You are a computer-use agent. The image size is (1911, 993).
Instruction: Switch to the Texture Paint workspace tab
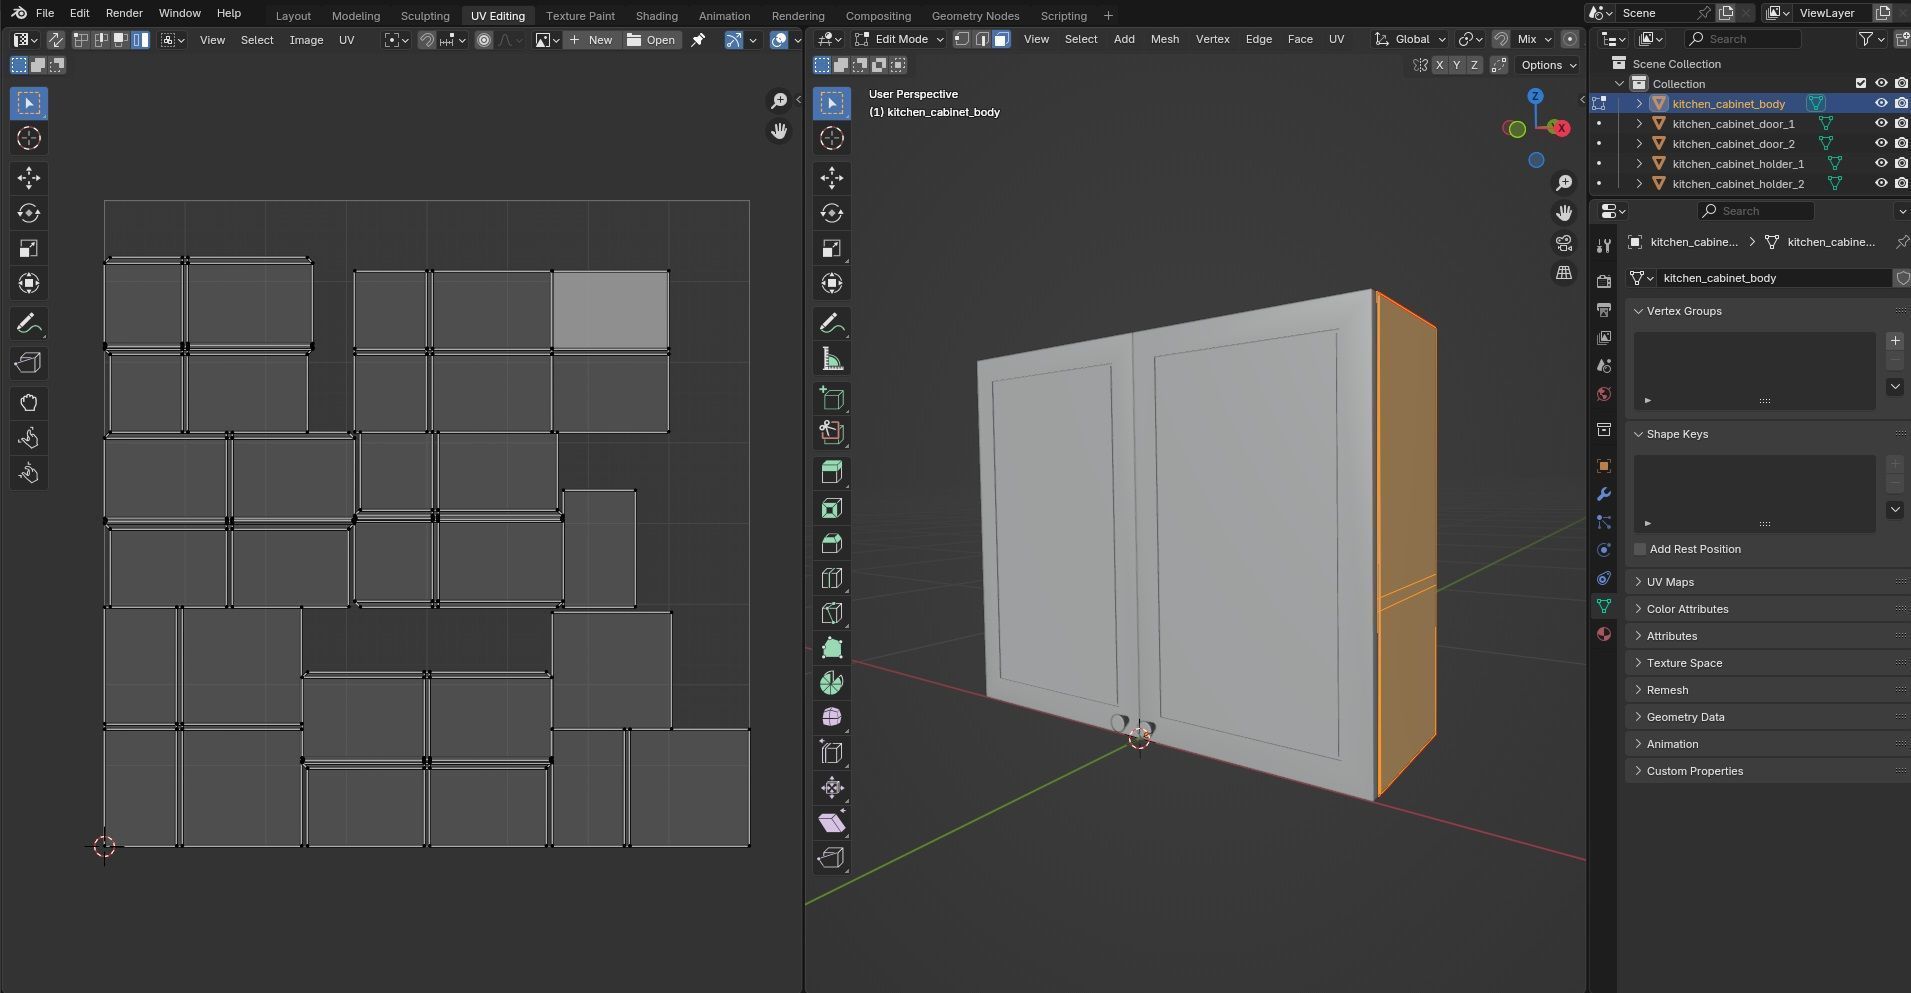tap(580, 16)
